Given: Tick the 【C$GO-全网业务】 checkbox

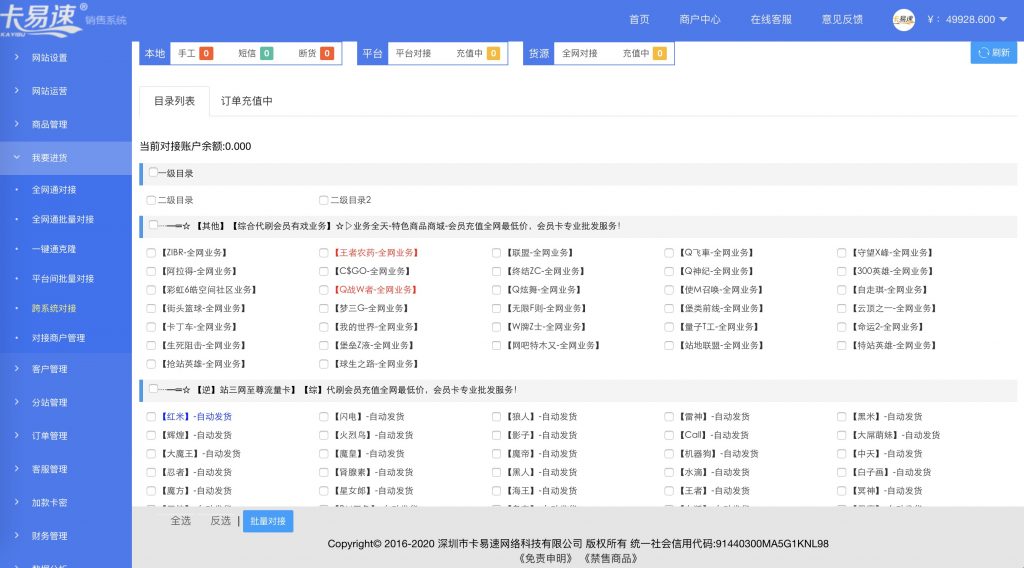Looking at the screenshot, I should pos(323,271).
